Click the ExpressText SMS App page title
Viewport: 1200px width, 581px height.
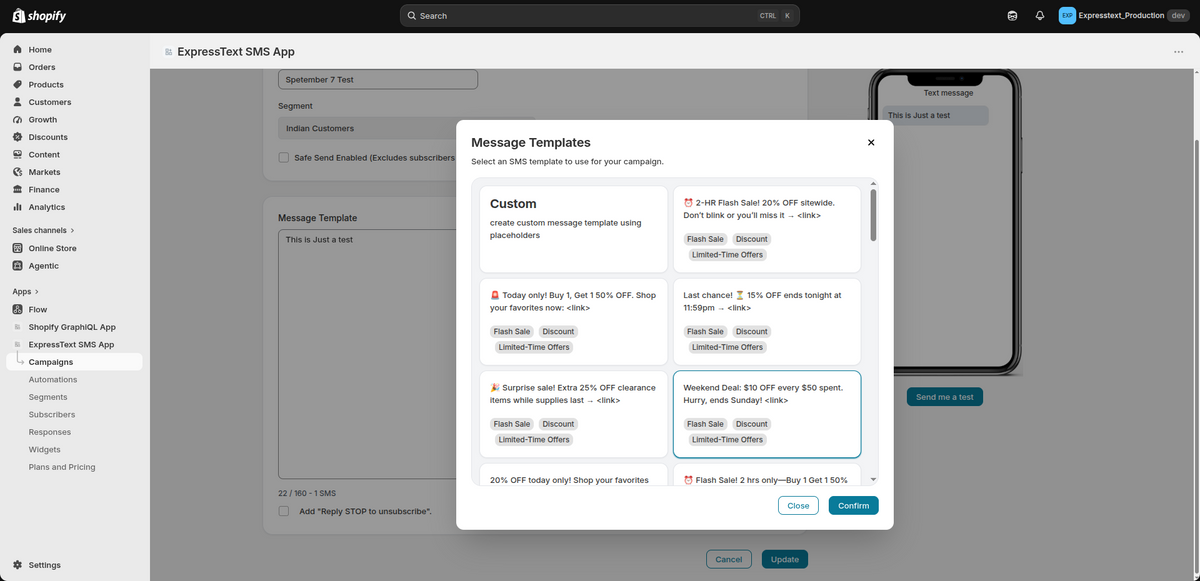click(236, 52)
